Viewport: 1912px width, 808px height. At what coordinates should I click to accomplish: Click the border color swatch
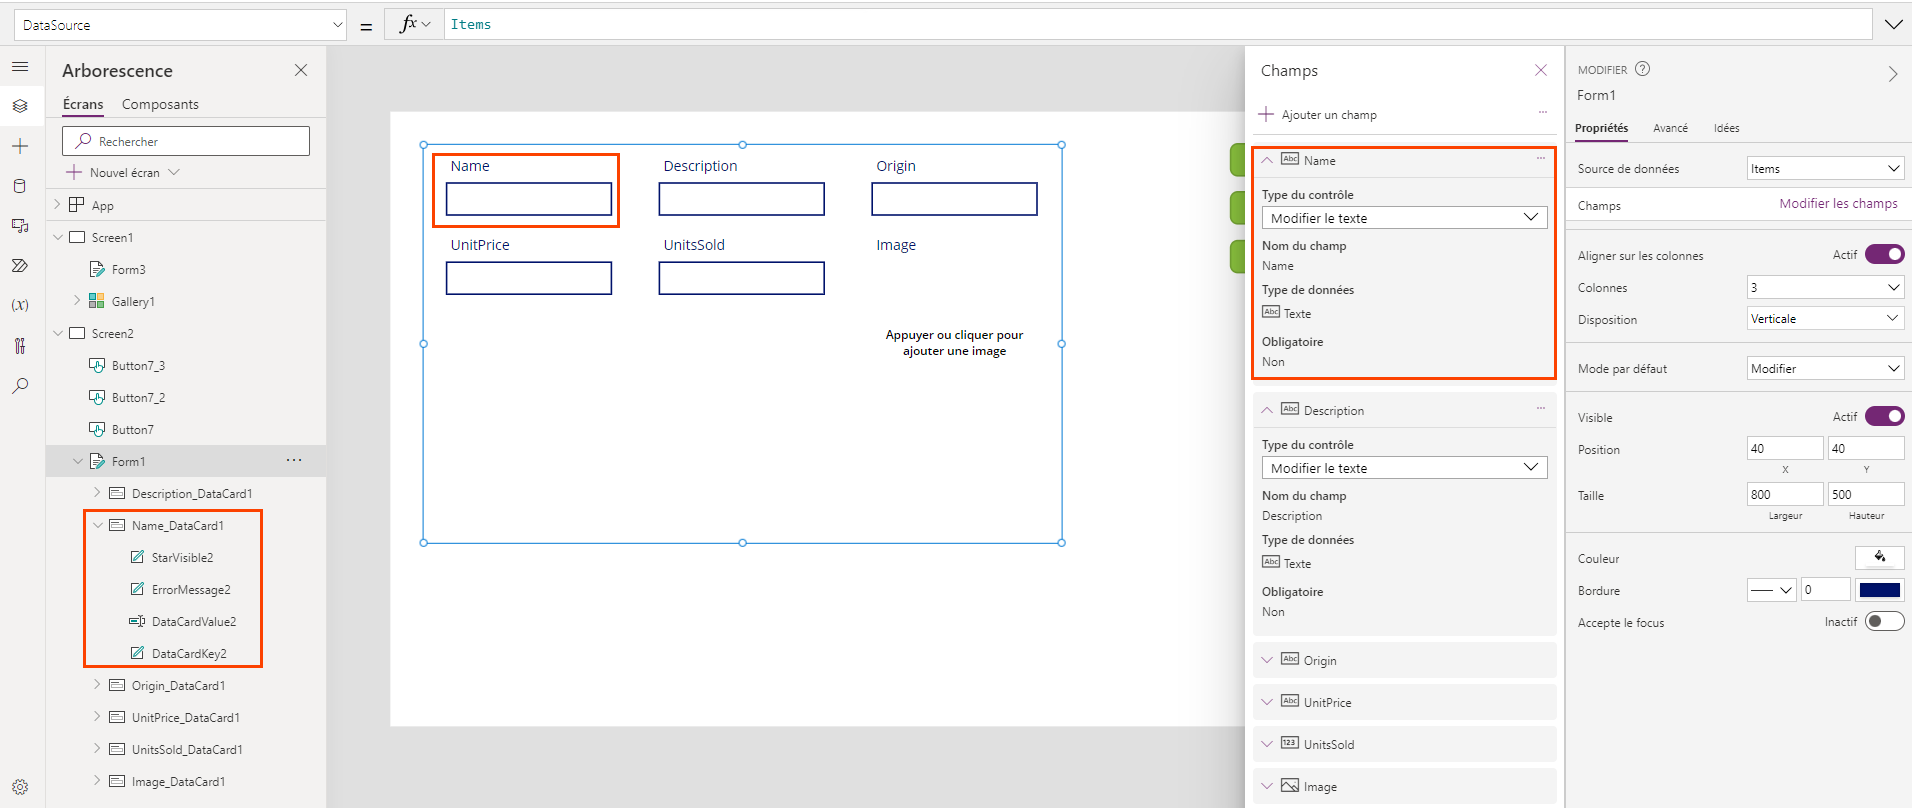pyautogui.click(x=1880, y=590)
